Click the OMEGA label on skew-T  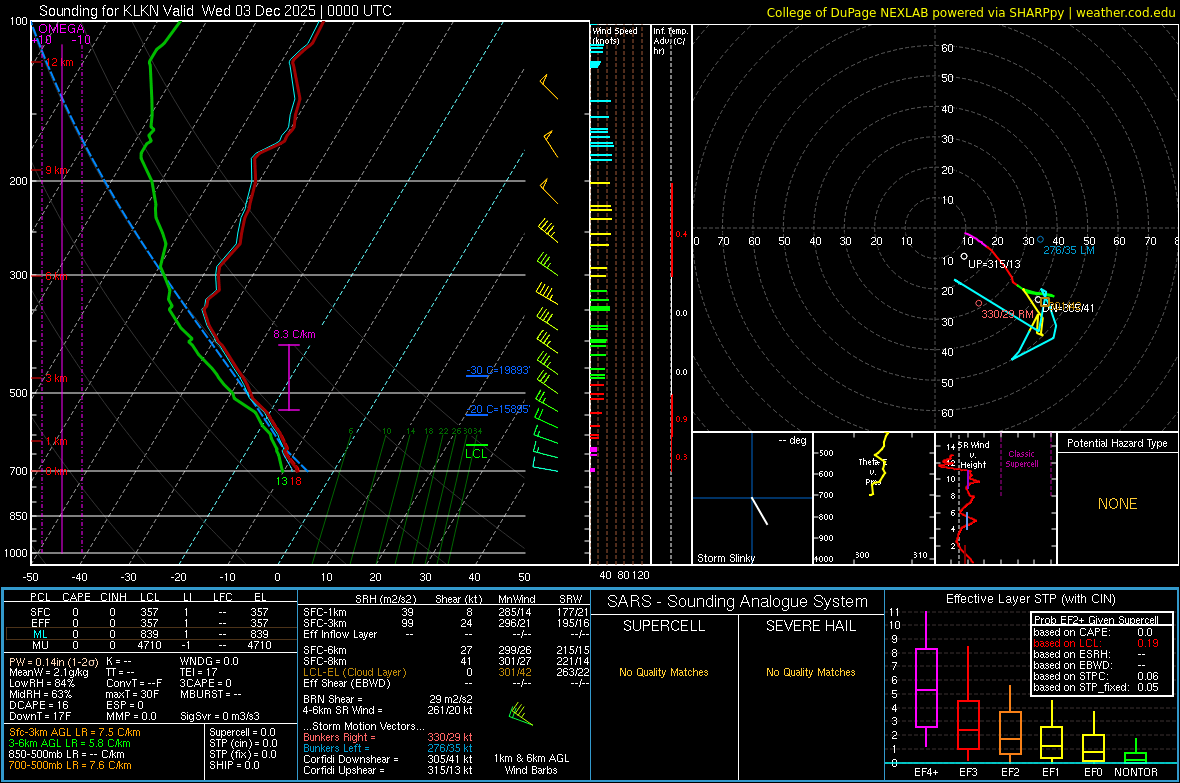click(61, 29)
